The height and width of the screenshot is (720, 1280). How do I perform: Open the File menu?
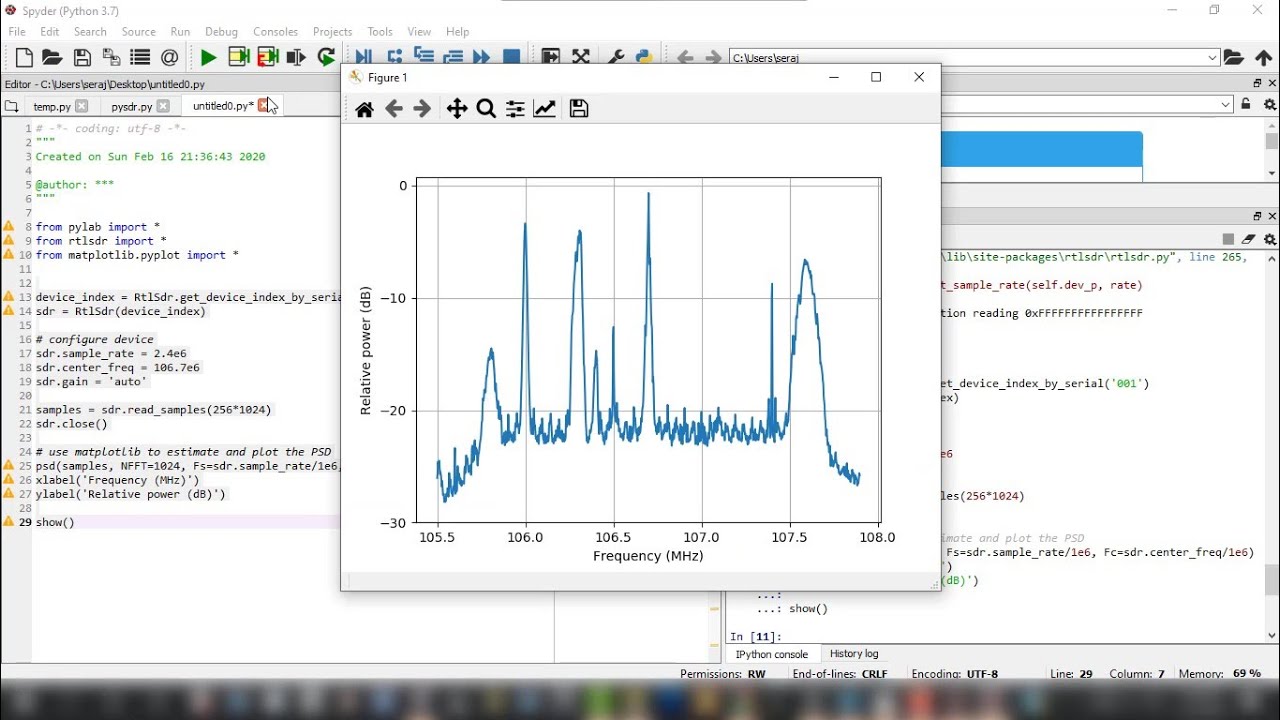17,32
